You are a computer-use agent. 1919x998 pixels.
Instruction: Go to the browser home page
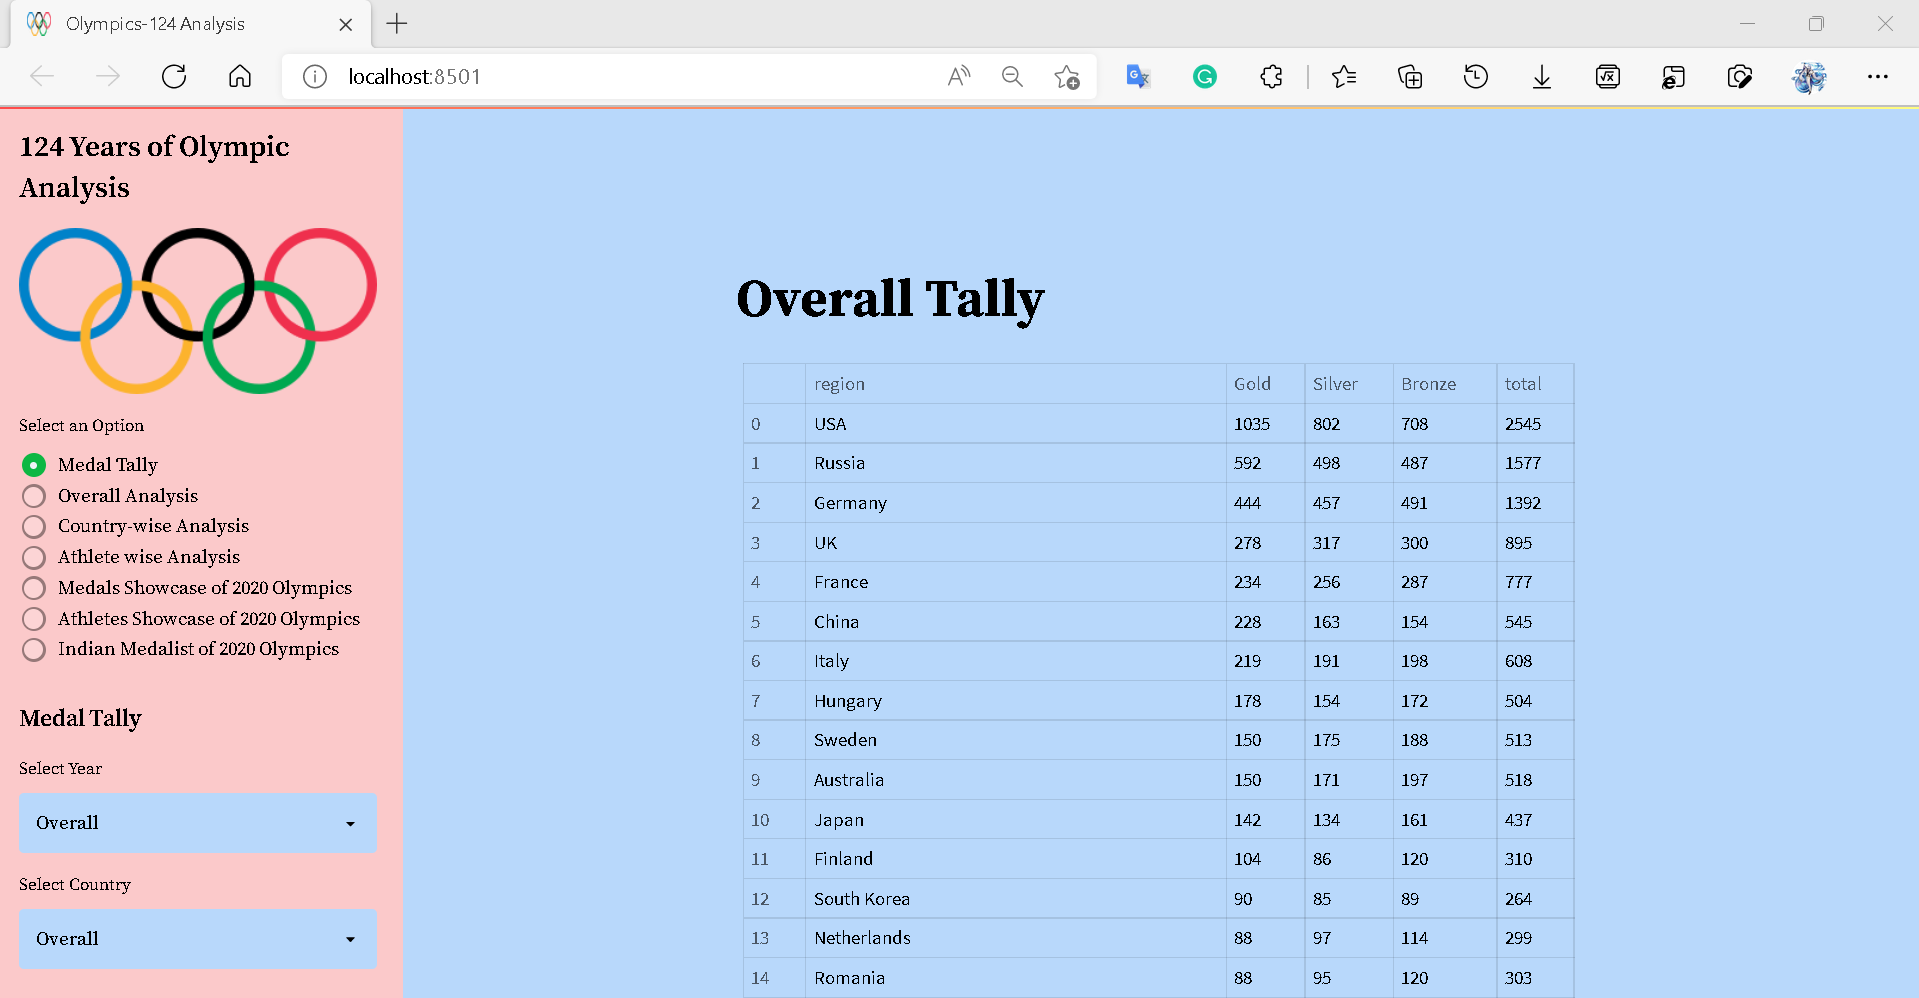[240, 76]
